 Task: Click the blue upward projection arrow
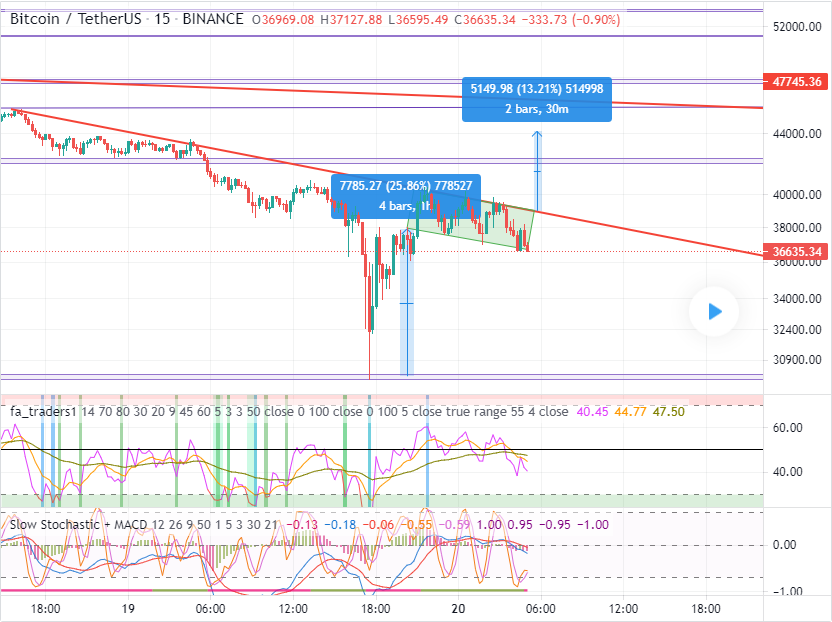pyautogui.click(x=537, y=170)
